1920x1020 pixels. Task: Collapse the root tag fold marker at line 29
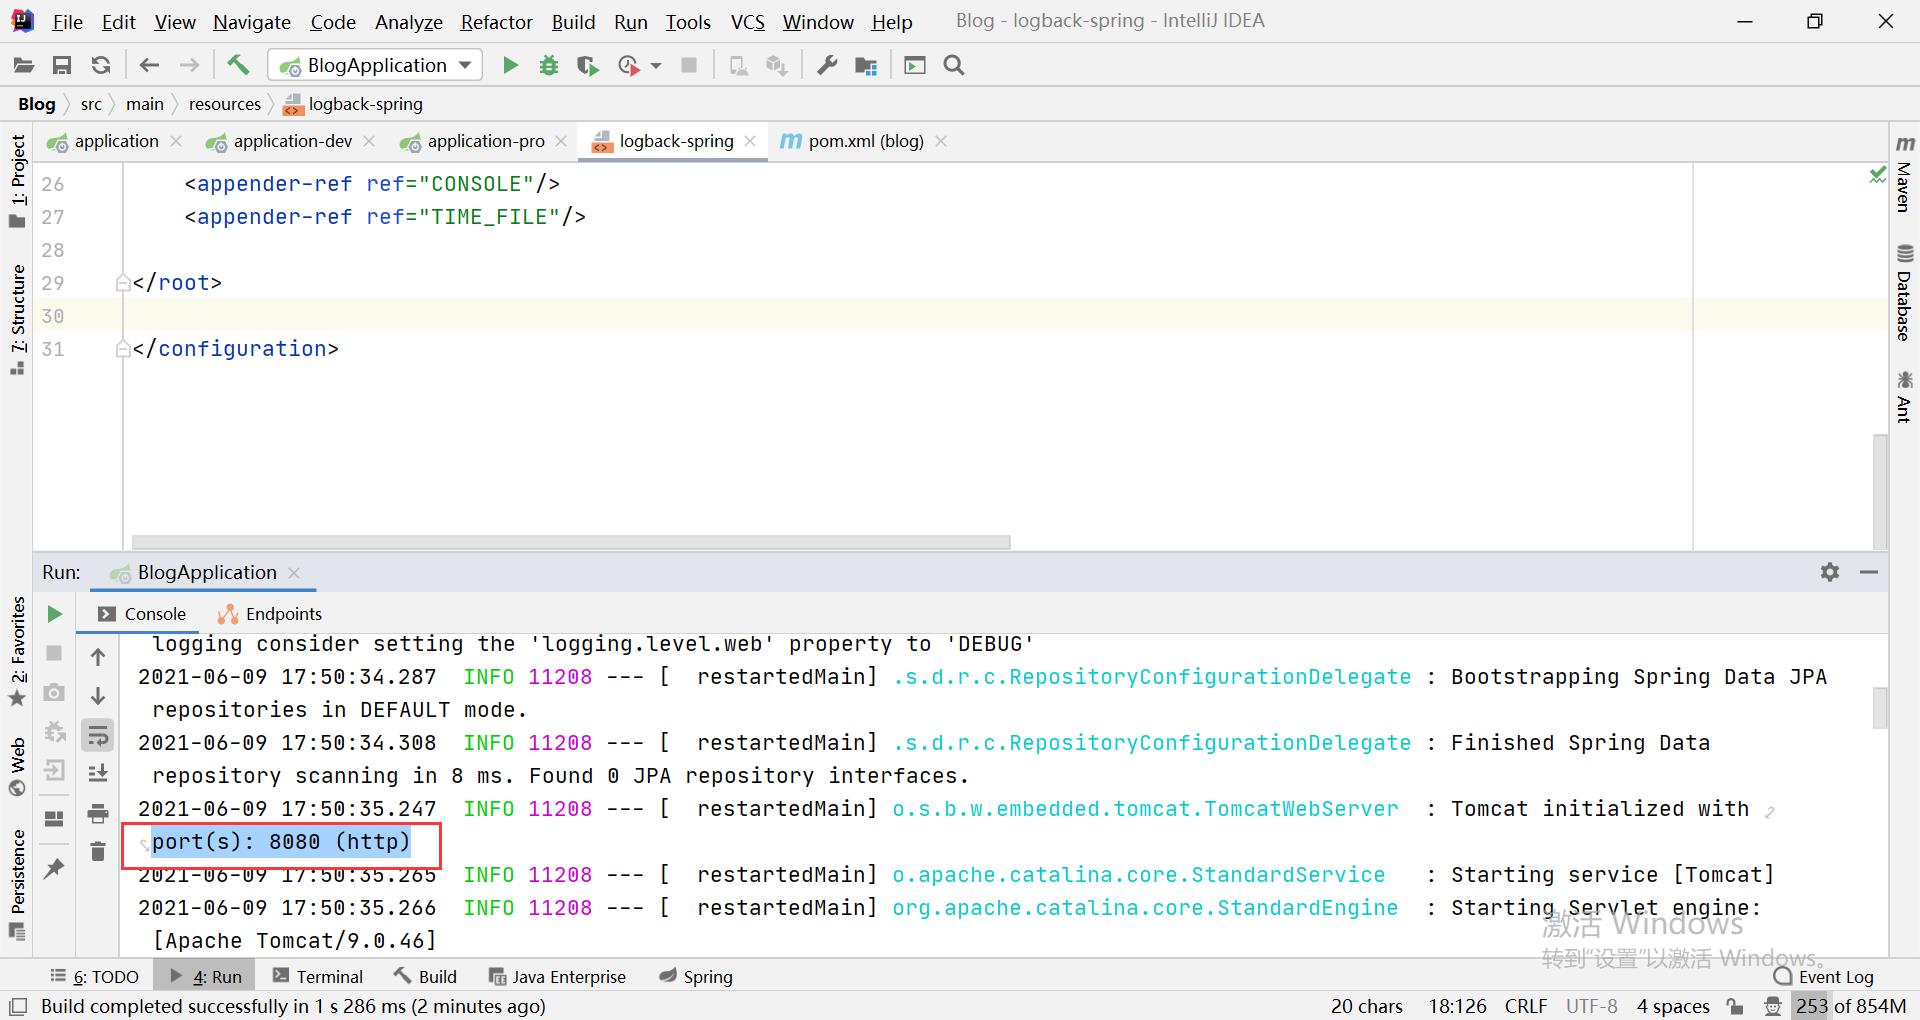click(123, 283)
